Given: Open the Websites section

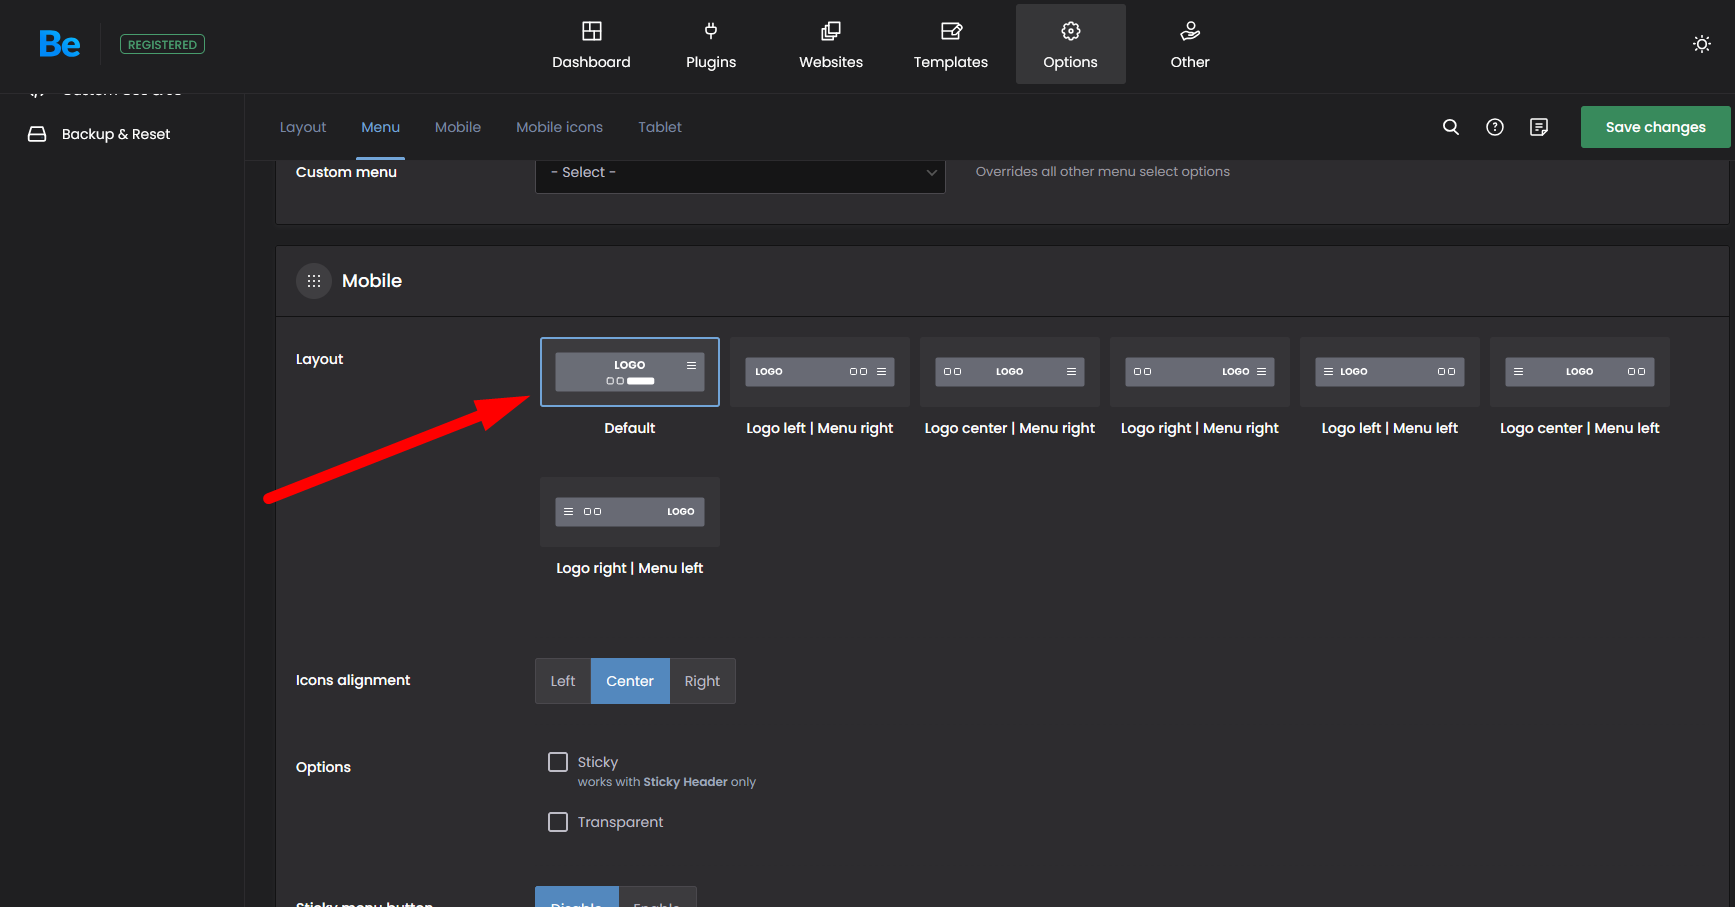Looking at the screenshot, I should (830, 45).
